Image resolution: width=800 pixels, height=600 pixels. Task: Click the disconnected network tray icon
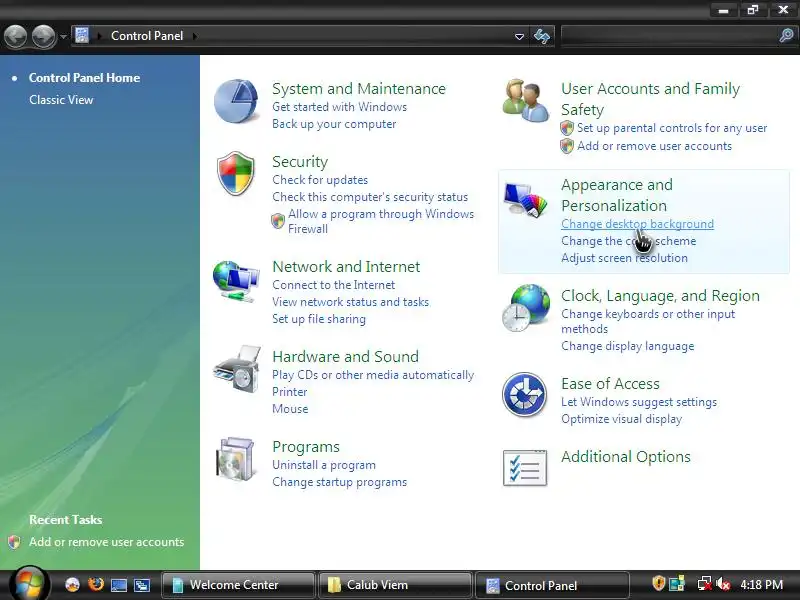[705, 584]
